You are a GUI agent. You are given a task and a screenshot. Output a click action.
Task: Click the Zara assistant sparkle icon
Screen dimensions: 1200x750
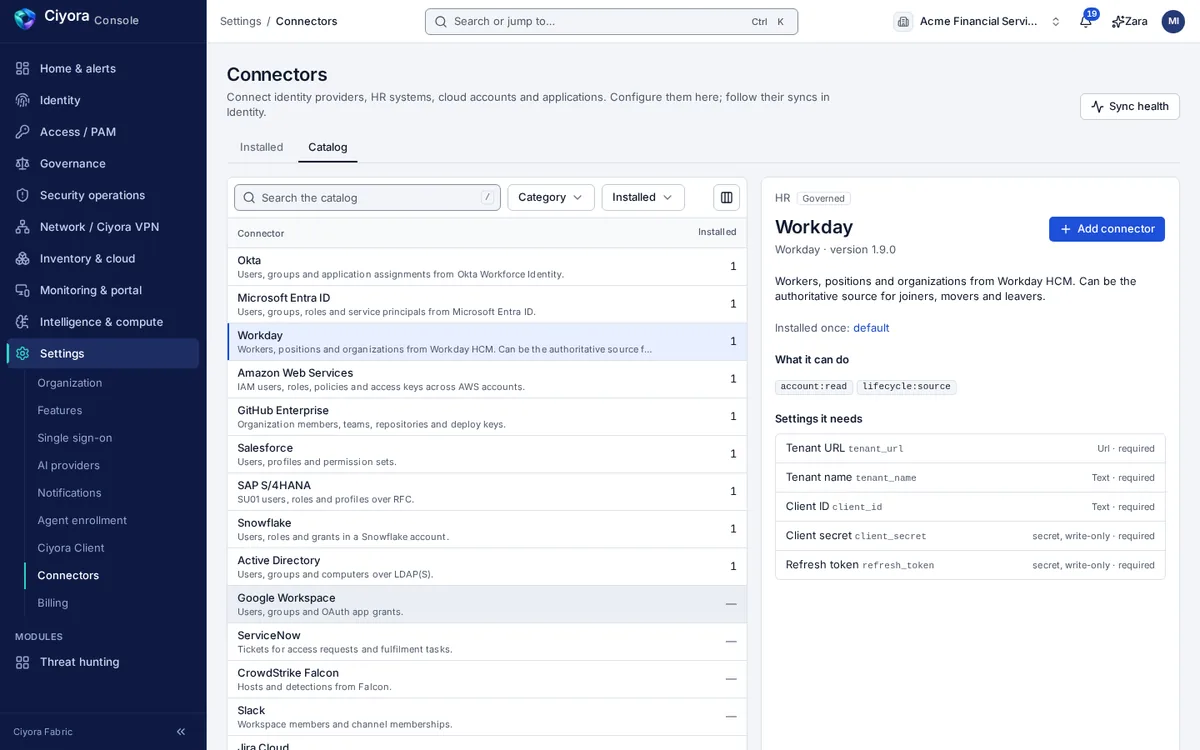(1117, 21)
